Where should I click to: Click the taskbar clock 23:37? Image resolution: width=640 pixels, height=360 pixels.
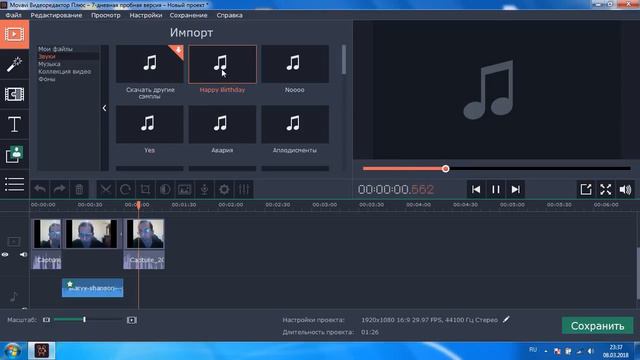[616, 347]
